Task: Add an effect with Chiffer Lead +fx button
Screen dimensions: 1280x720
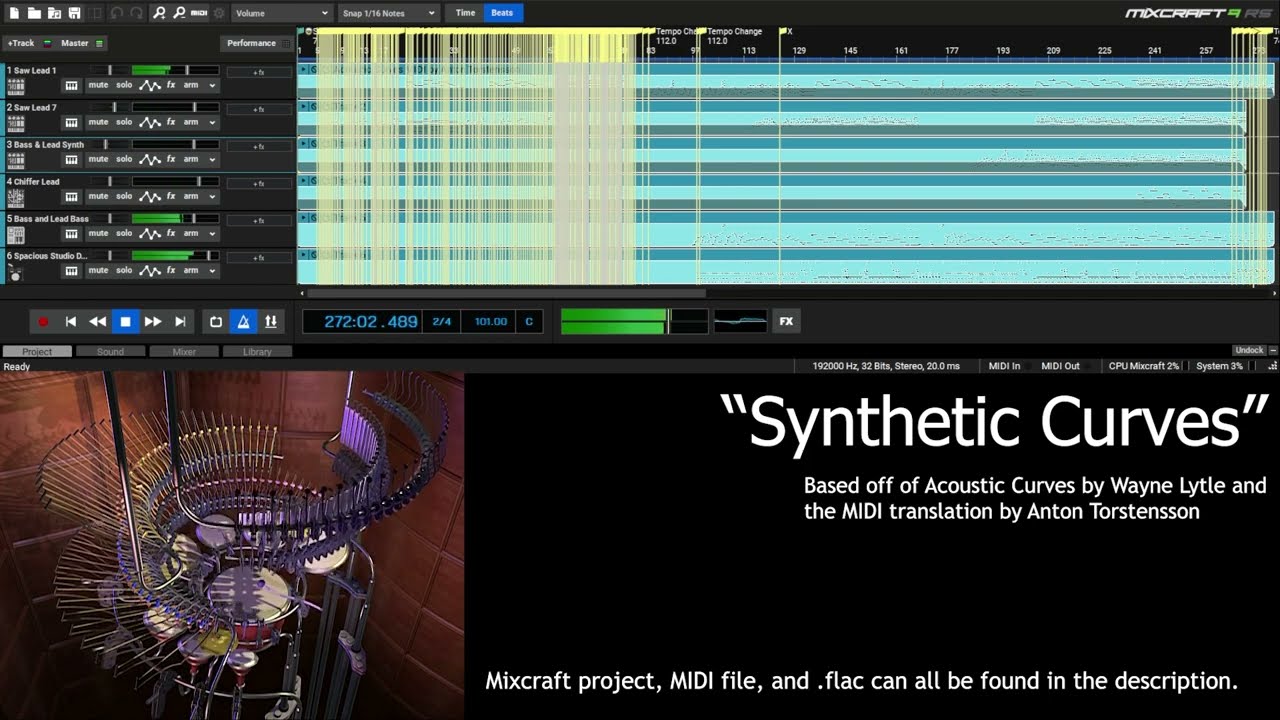Action: click(258, 183)
